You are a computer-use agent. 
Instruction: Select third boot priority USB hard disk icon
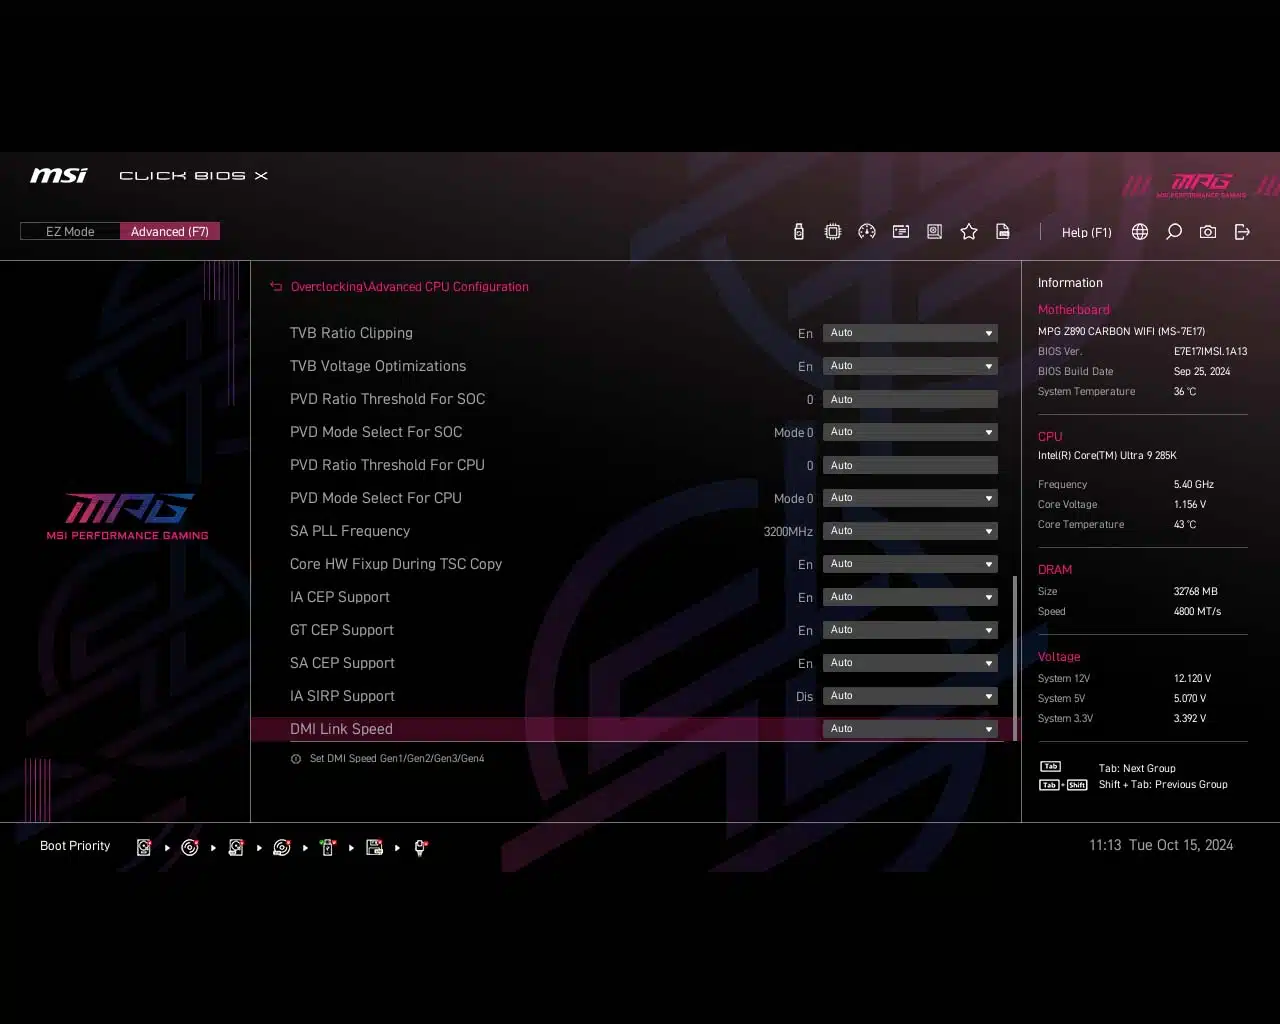coord(236,847)
